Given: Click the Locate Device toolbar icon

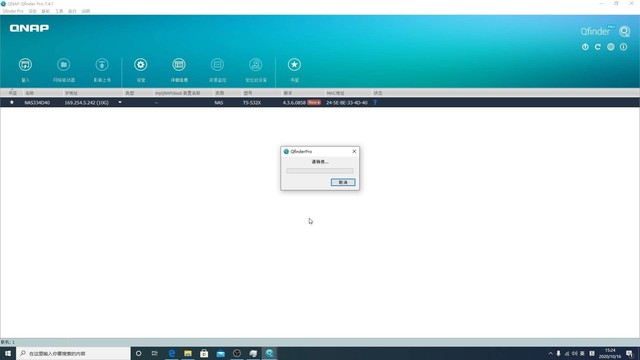Looking at the screenshot, I should pyautogui.click(x=256, y=65).
